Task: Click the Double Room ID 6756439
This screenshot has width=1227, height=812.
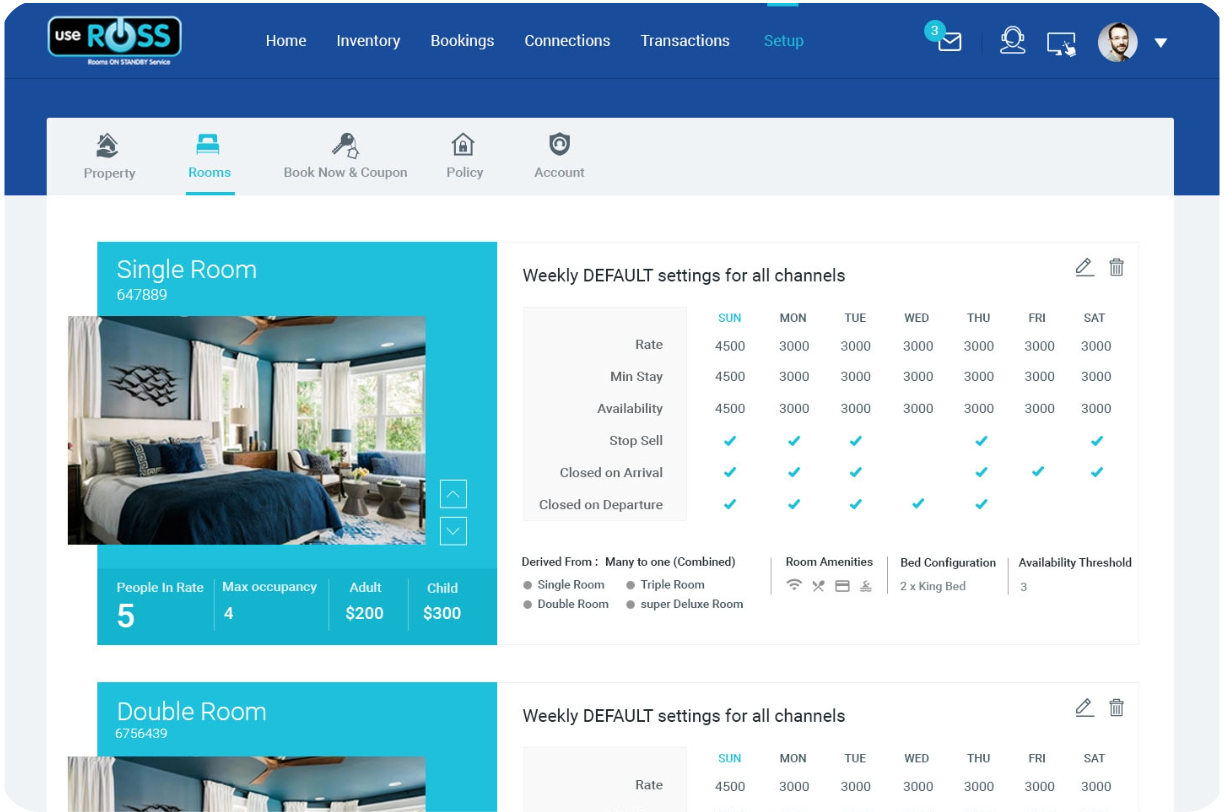Action: [x=141, y=734]
